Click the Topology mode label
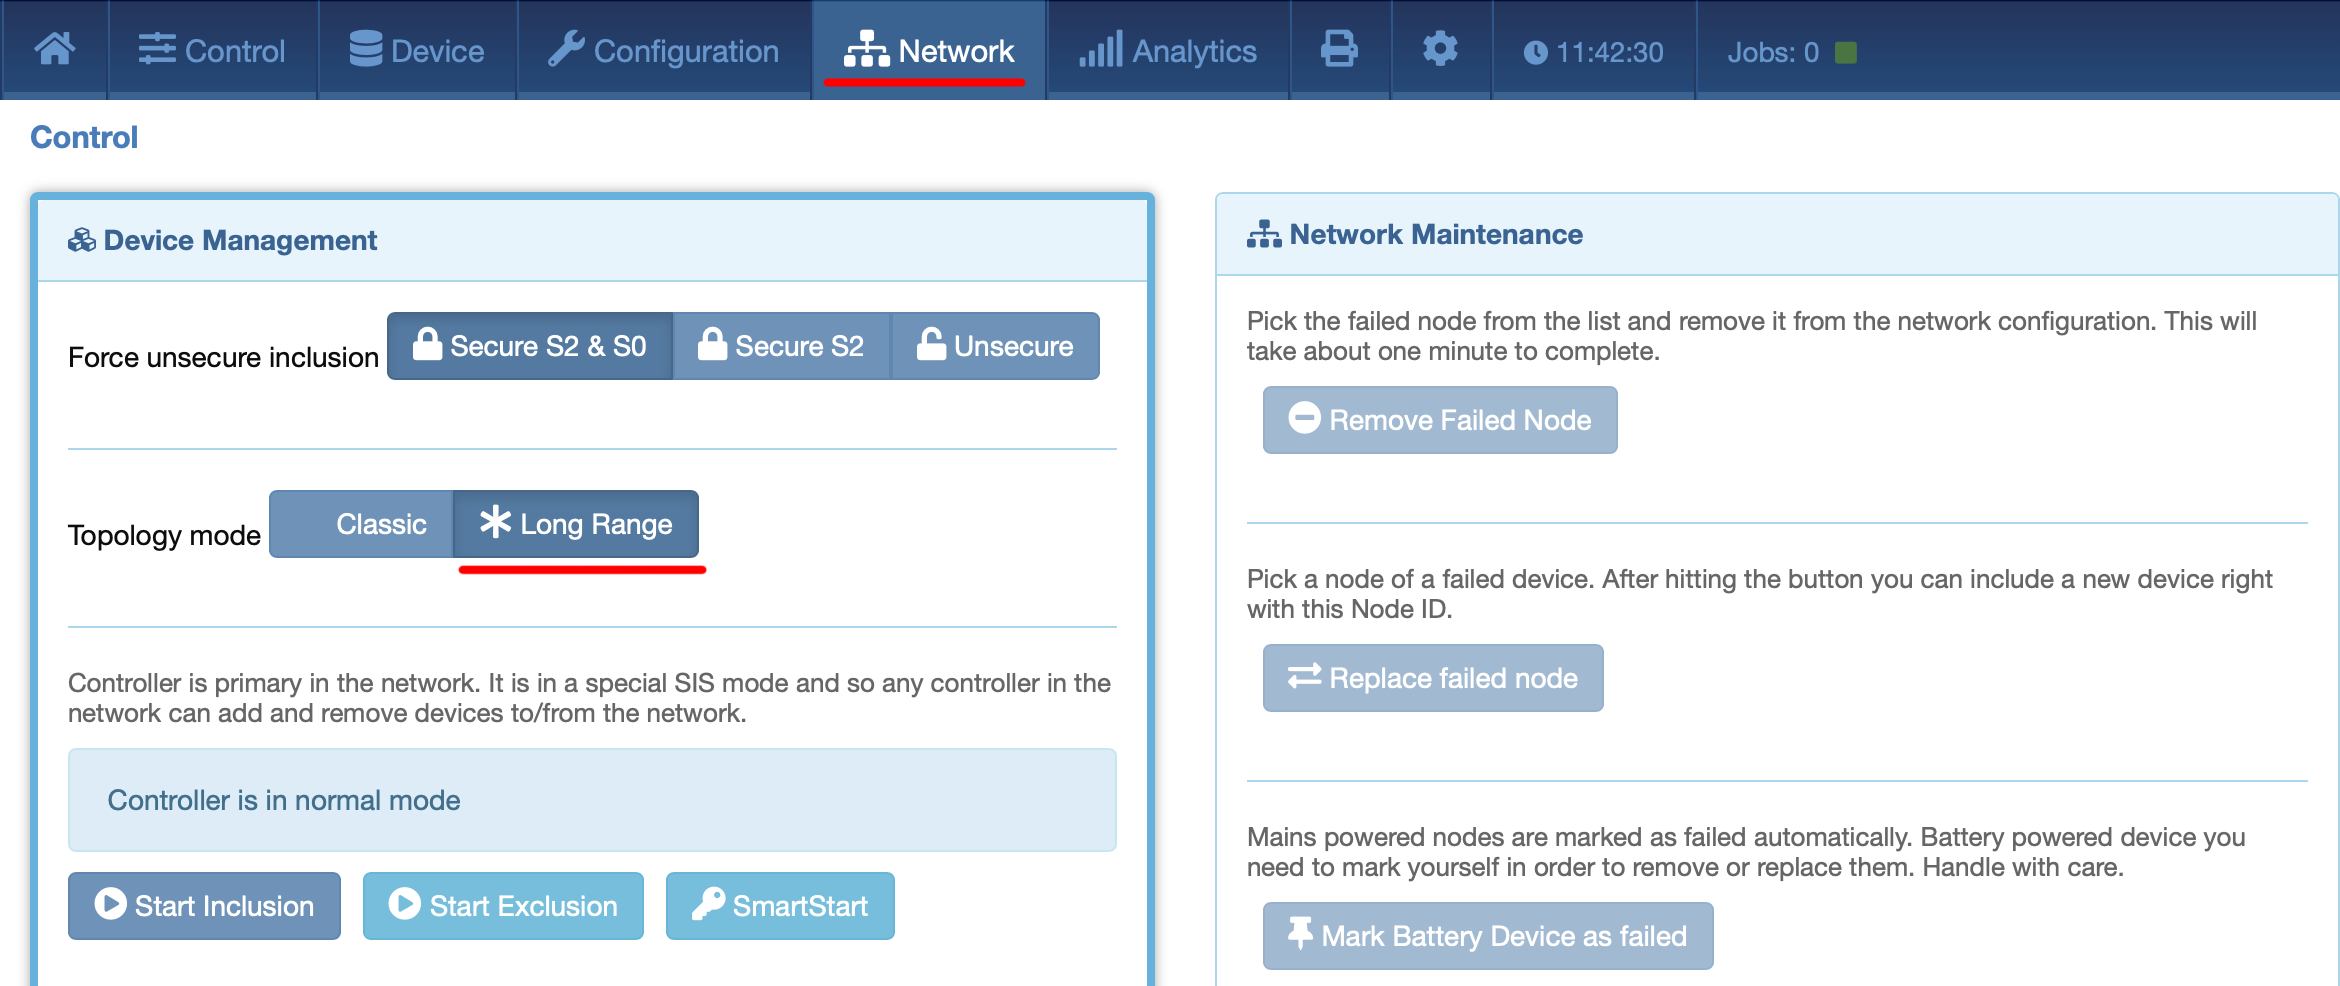2340x986 pixels. [164, 535]
